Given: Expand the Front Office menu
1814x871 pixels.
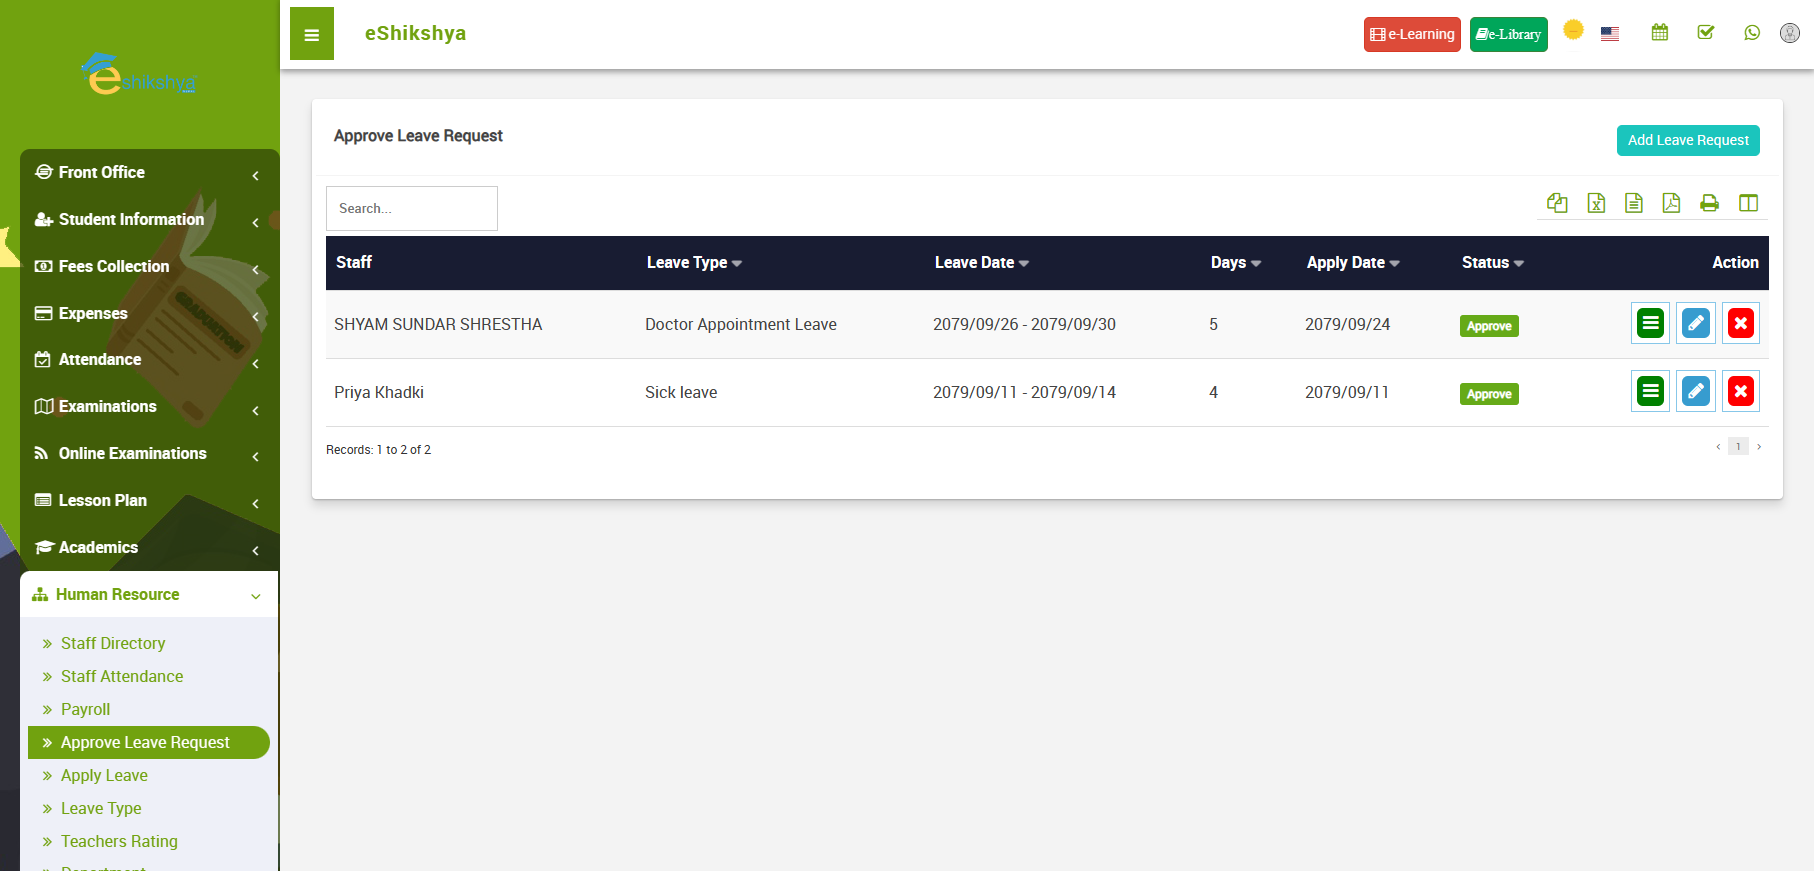Looking at the screenshot, I should point(148,173).
